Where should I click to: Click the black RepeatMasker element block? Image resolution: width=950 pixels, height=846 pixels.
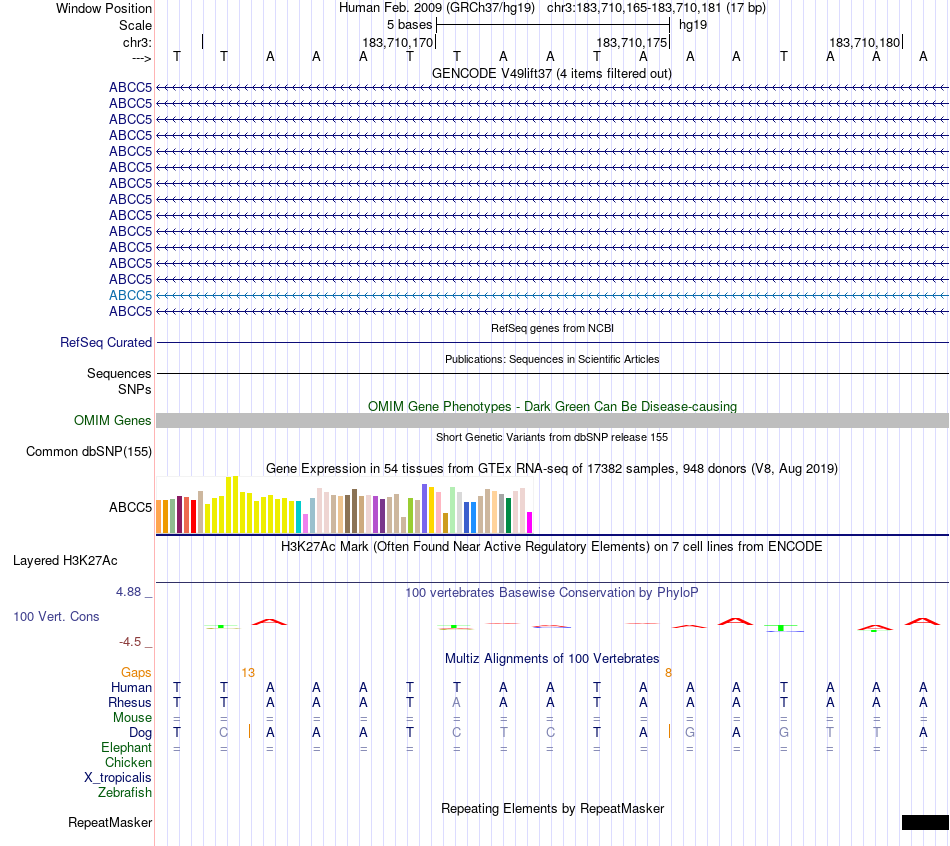point(925,822)
